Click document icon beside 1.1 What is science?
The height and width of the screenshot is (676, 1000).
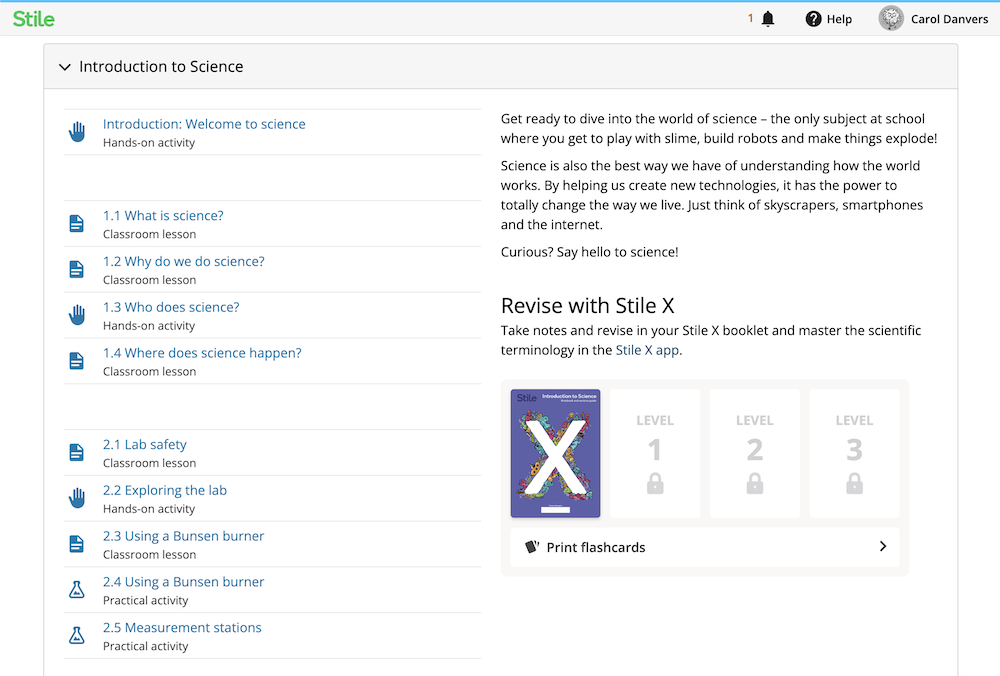(77, 224)
